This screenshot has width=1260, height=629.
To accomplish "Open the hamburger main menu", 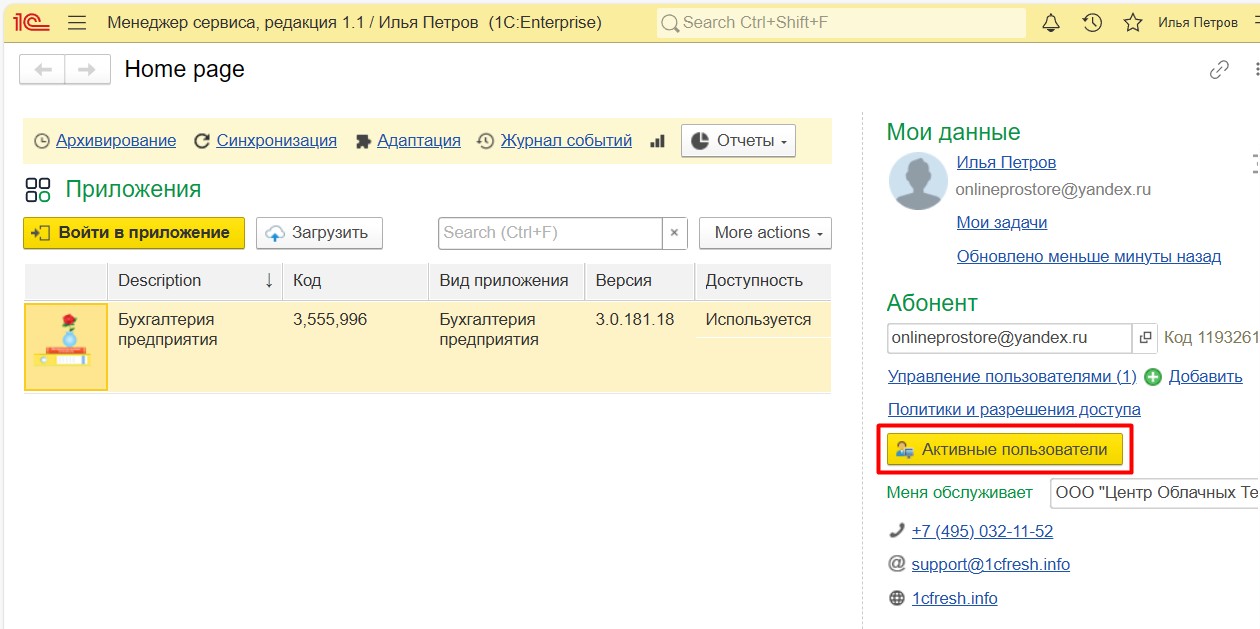I will tap(77, 22).
